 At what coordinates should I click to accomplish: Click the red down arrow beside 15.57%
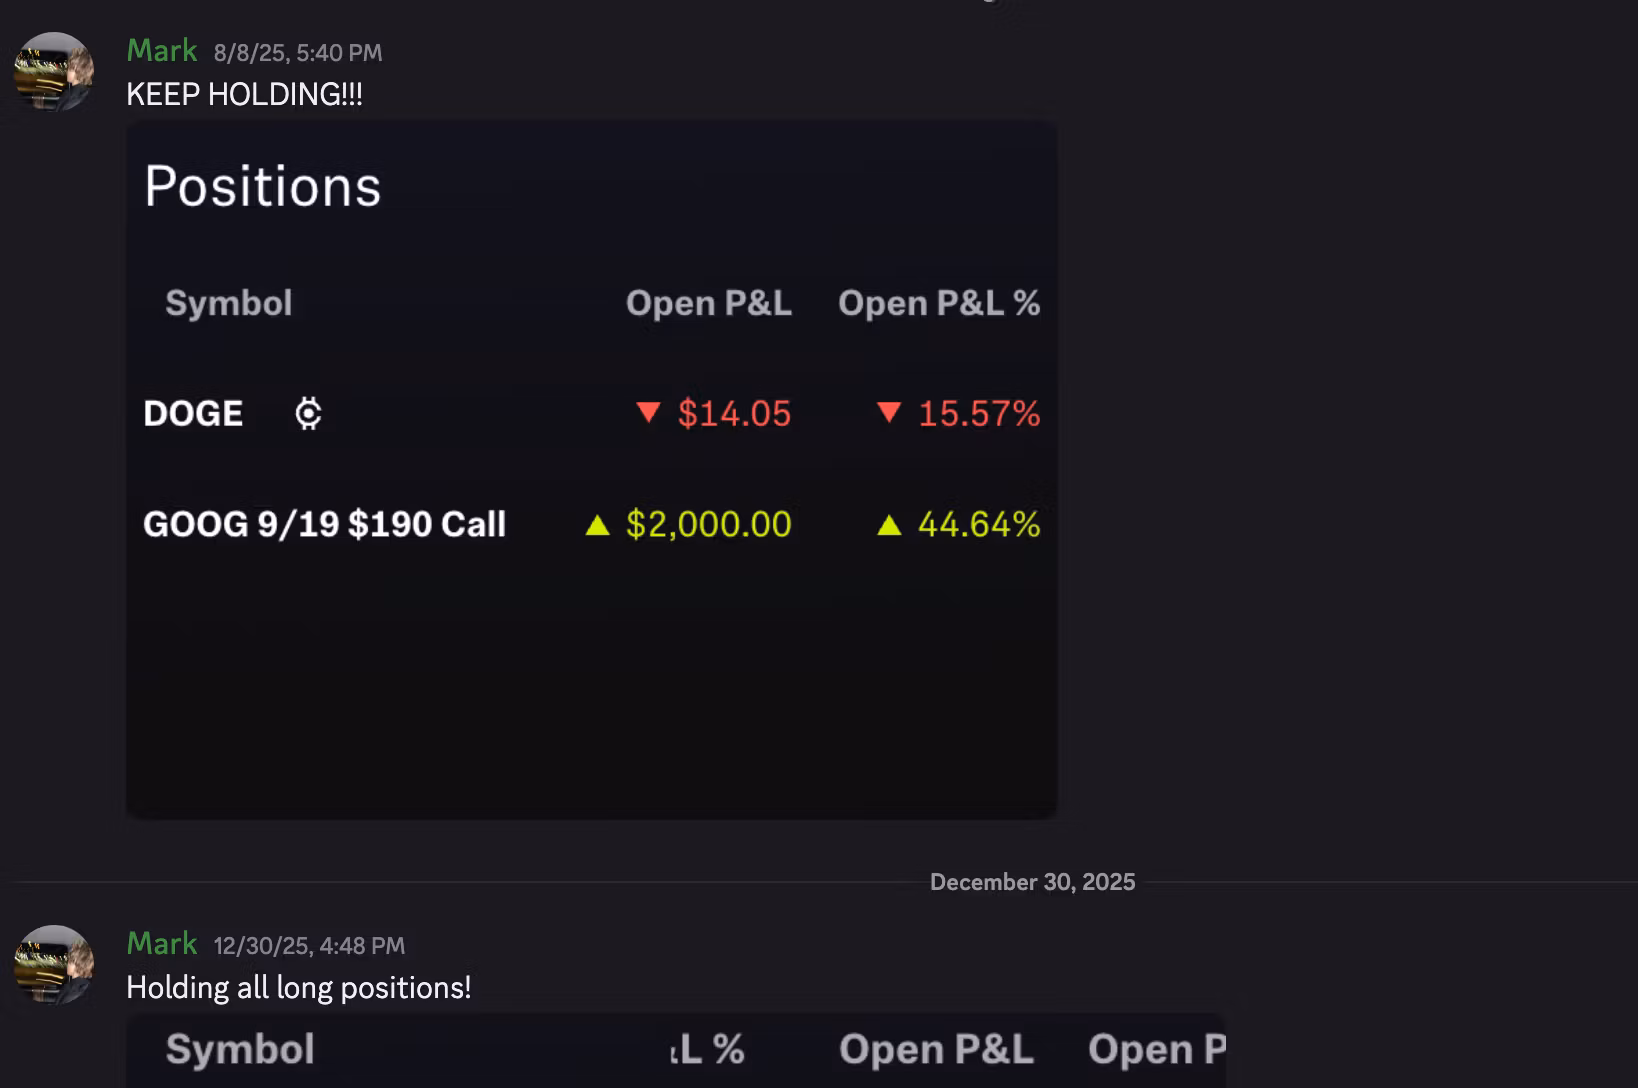[x=888, y=412]
